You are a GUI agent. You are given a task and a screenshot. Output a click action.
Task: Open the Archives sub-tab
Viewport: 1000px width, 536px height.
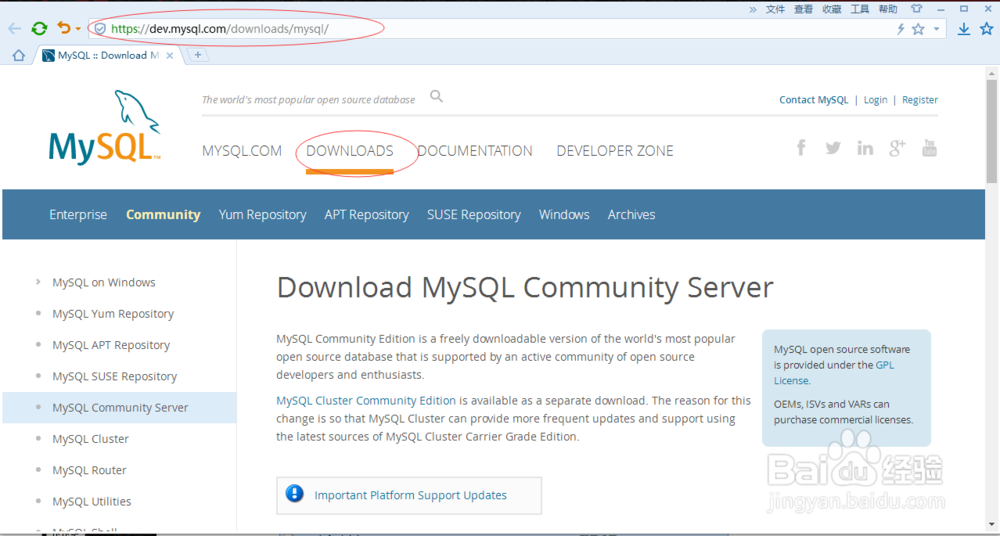(x=631, y=214)
